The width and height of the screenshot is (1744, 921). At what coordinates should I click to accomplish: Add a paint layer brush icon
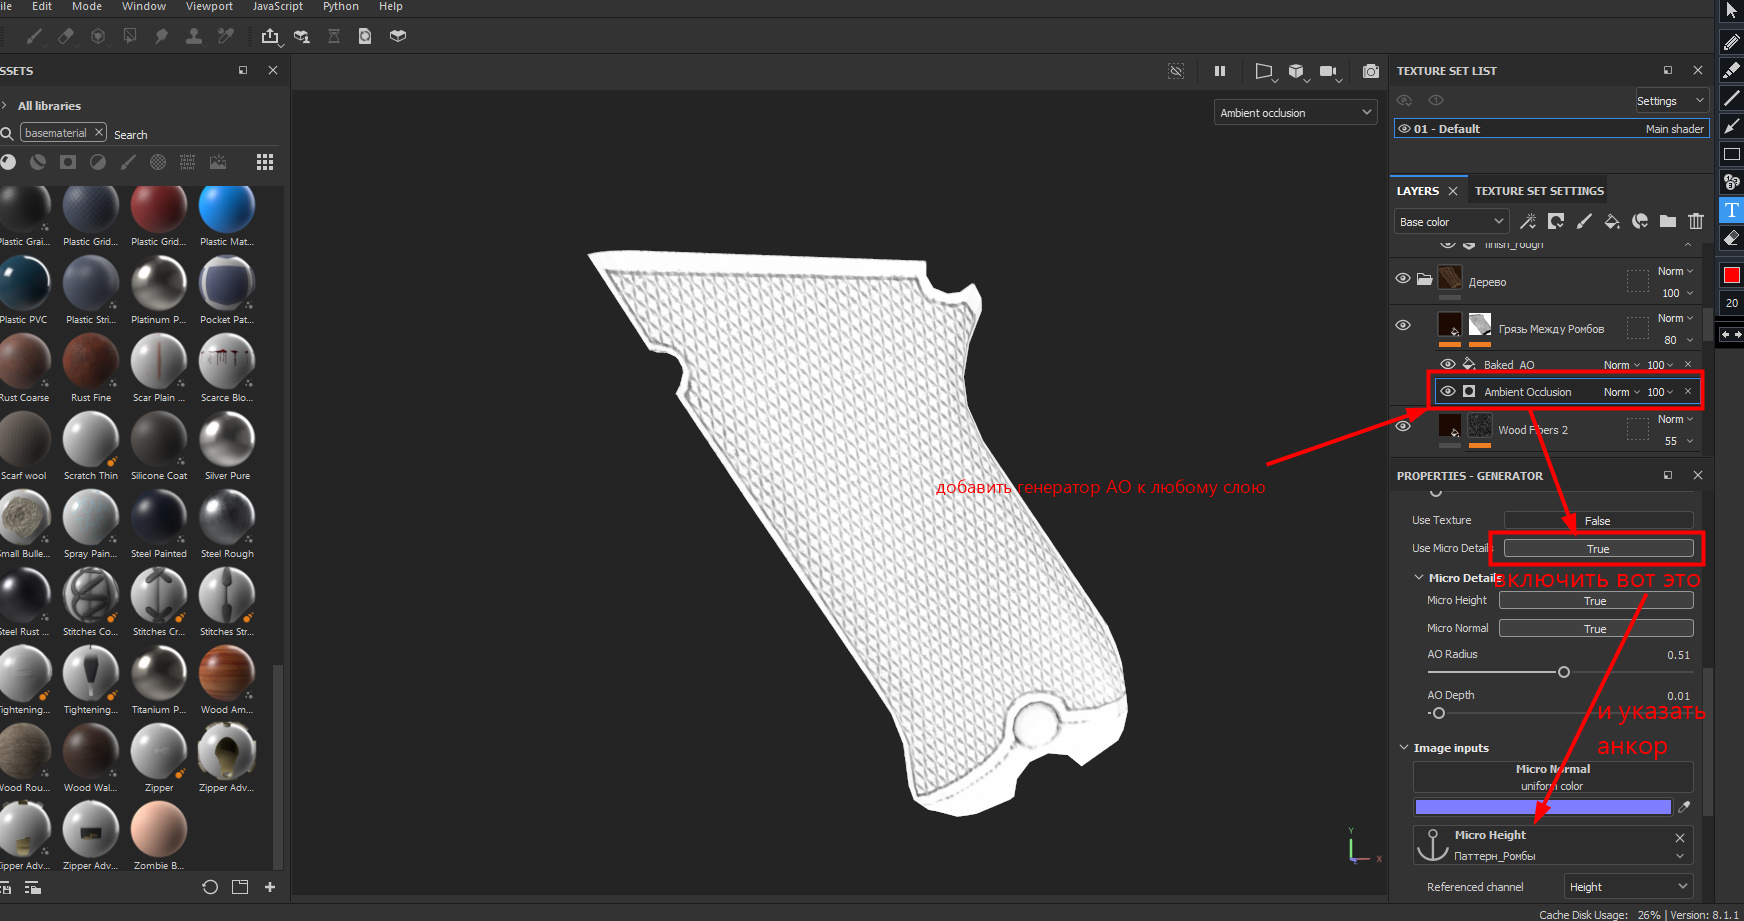1584,221
